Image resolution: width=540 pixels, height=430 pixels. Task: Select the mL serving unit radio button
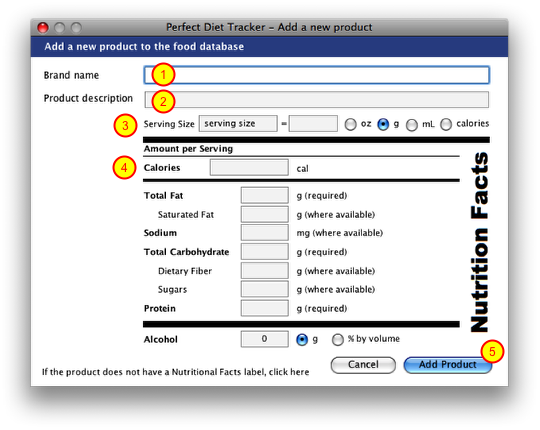(412, 125)
